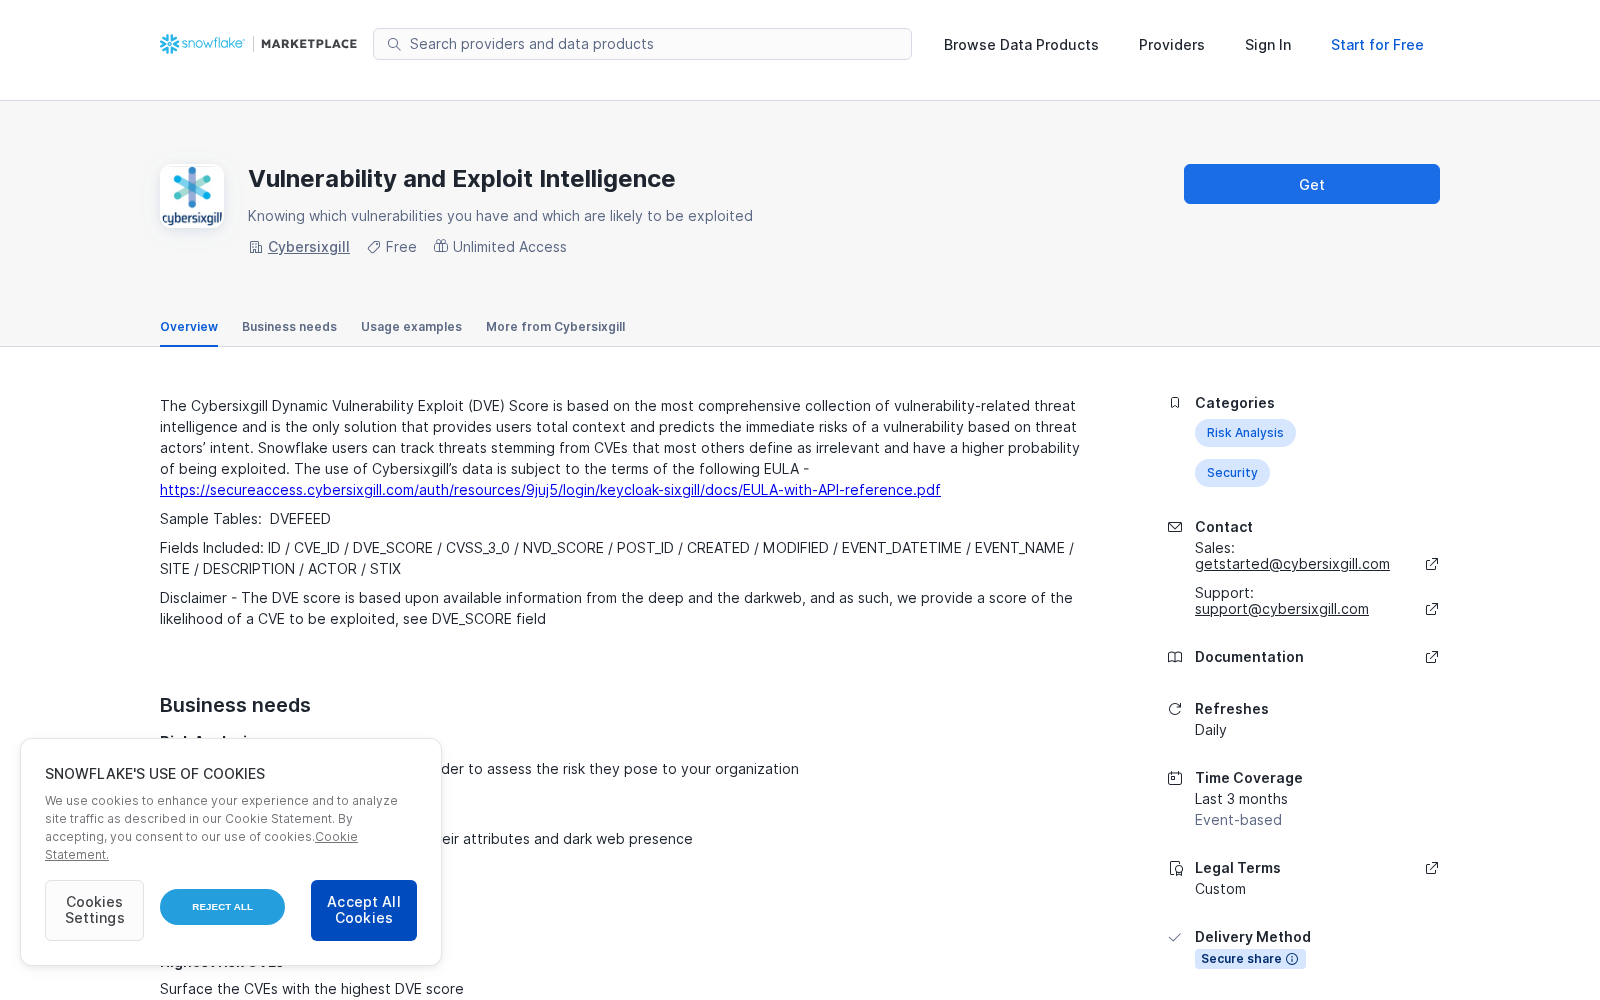Focus the search providers and data products field
The width and height of the screenshot is (1600, 1000).
point(642,44)
